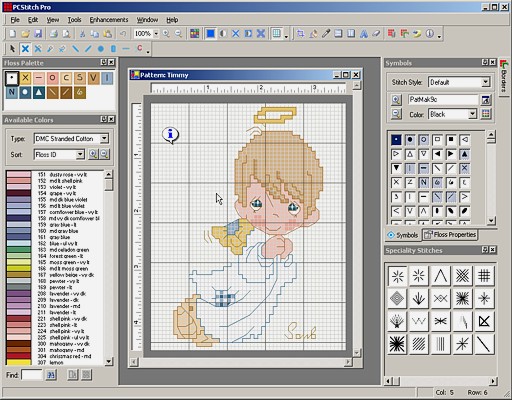The width and height of the screenshot is (512, 400).
Task: Toggle the bold blue X stitch view
Action: (261, 34)
